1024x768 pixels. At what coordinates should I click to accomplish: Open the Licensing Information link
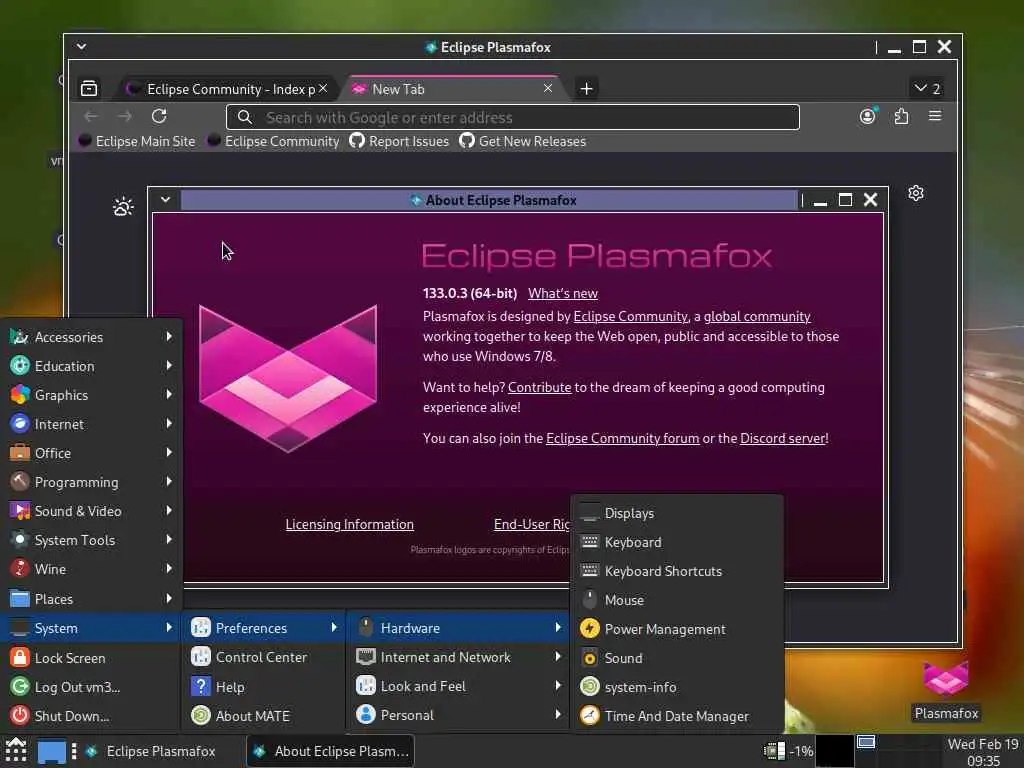(x=349, y=524)
